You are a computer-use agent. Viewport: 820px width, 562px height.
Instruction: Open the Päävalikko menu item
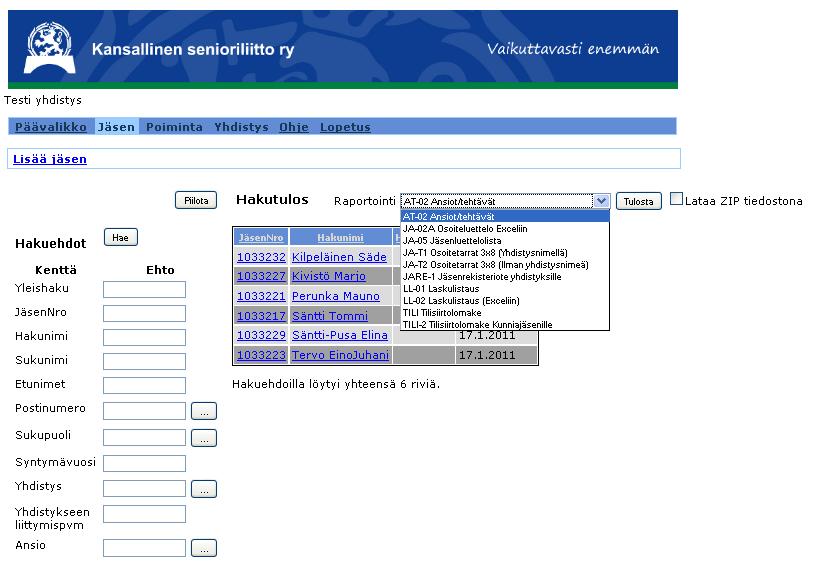tap(51, 127)
